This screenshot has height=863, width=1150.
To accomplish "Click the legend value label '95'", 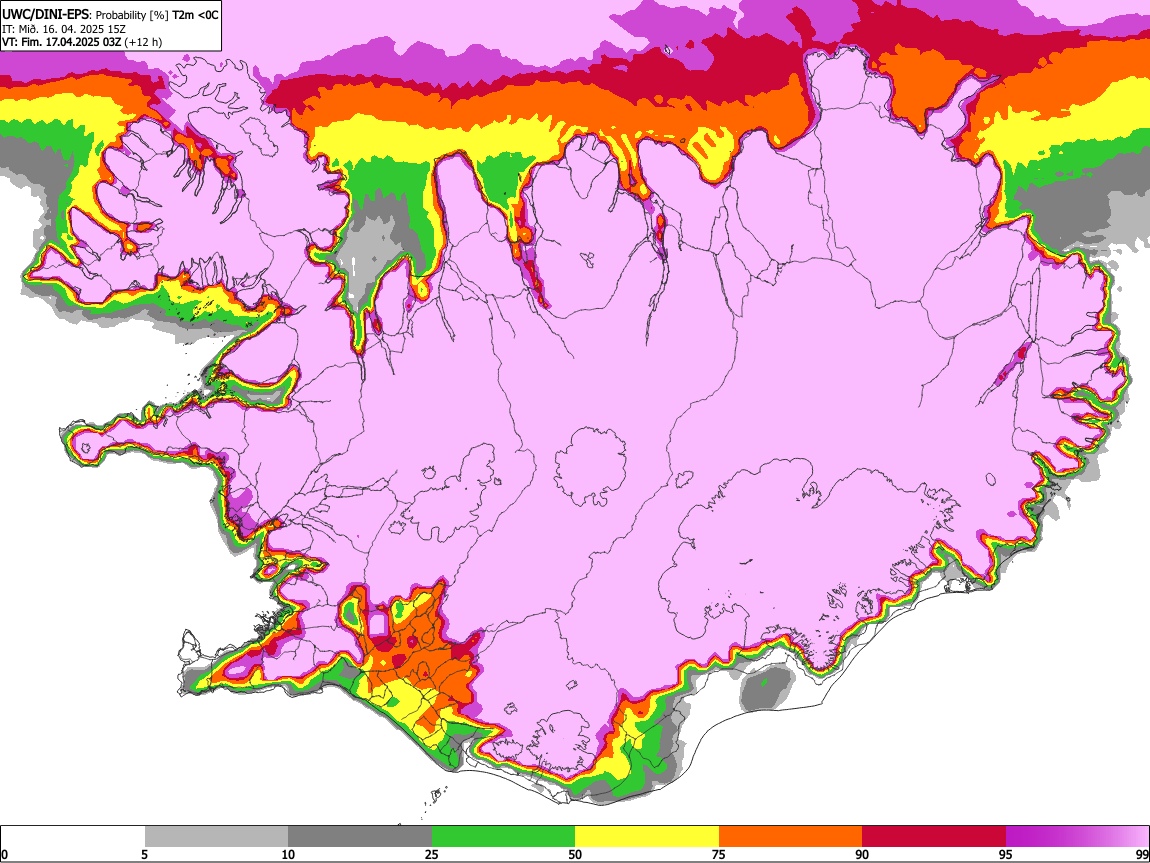I will pos(1006,854).
